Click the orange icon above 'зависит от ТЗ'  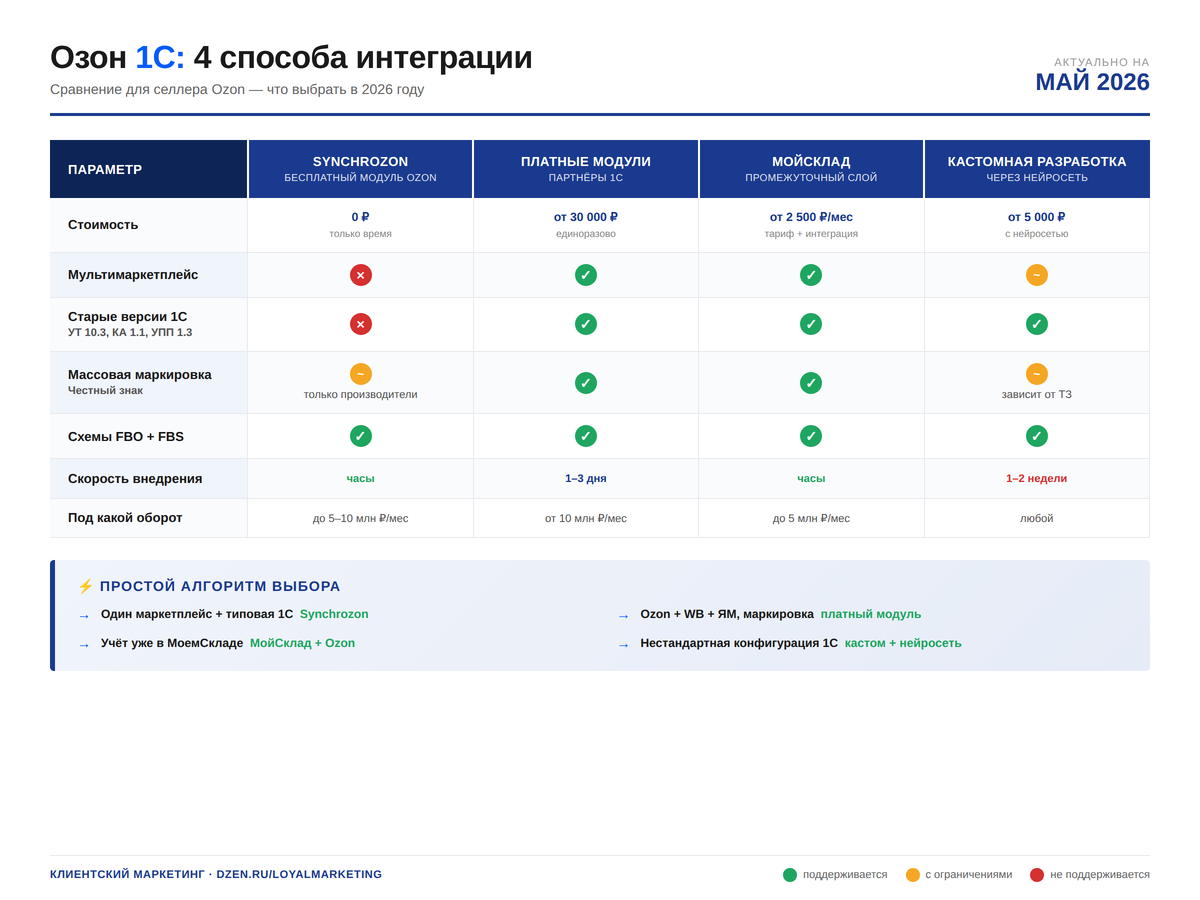(1037, 374)
